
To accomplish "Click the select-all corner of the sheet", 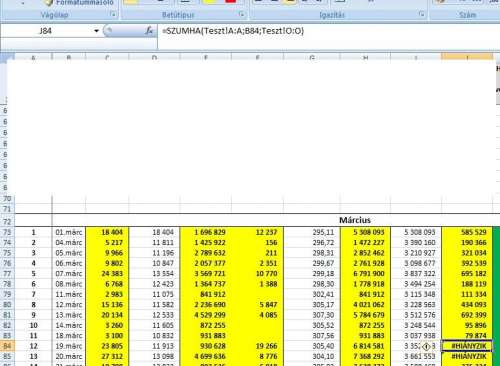I will 7,57.
